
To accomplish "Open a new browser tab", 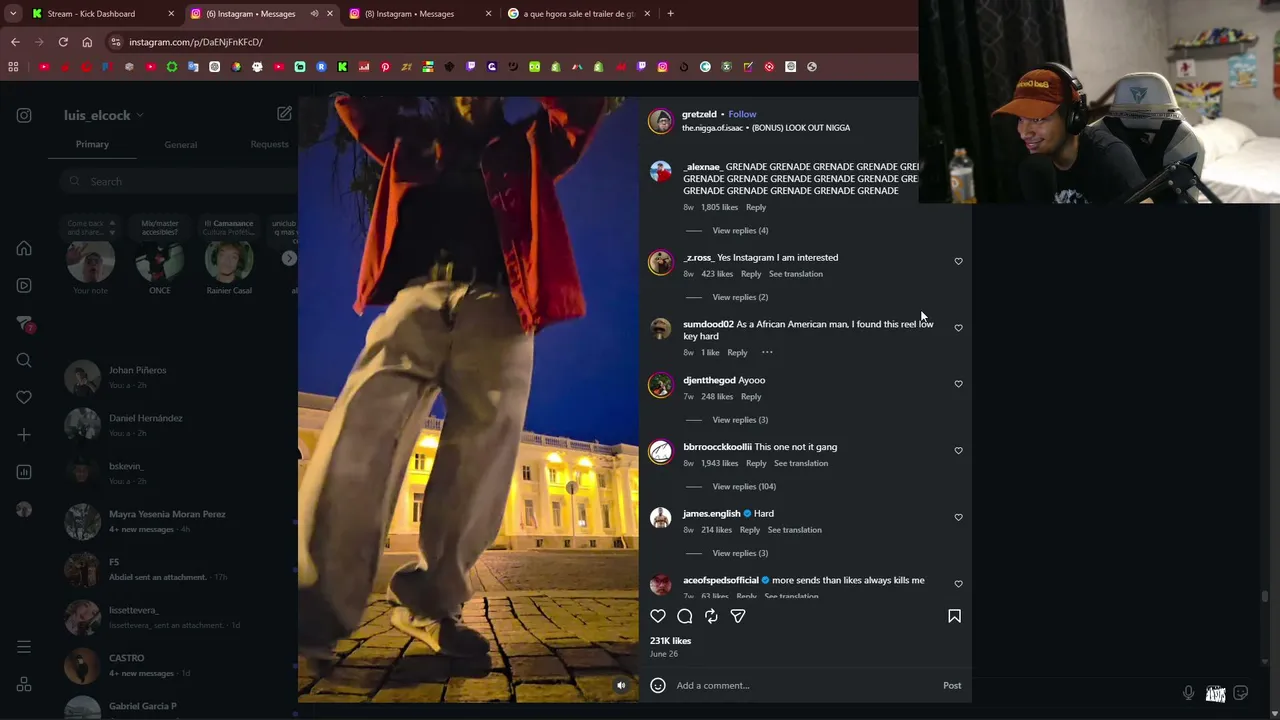I will click(670, 14).
